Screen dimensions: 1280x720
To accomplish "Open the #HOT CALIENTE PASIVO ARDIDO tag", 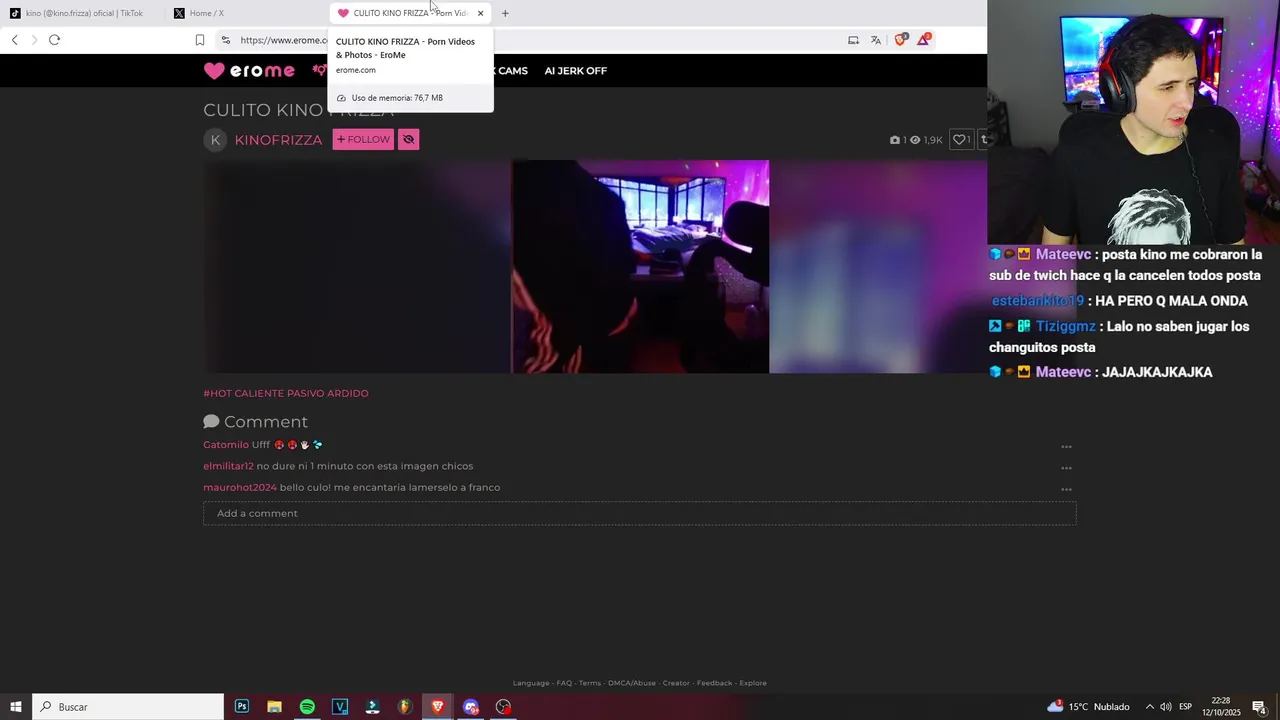I will pyautogui.click(x=286, y=393).
